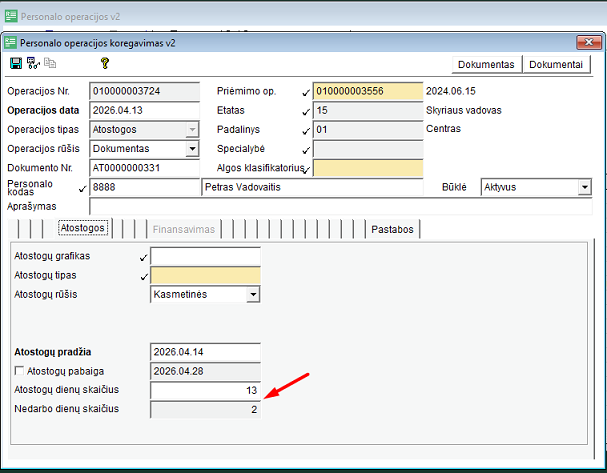Screen dimensions: 607x473
Task: Click the Save diskette icon in toolbar
Action: click(x=15, y=63)
